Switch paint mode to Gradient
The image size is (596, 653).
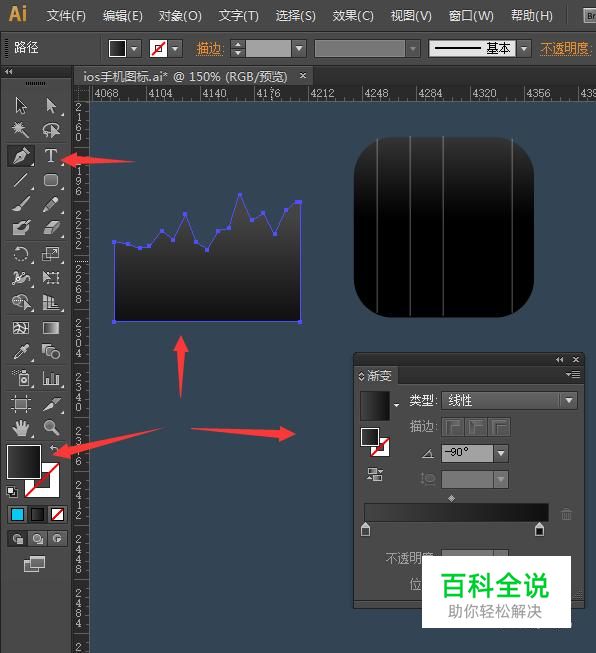[37, 514]
